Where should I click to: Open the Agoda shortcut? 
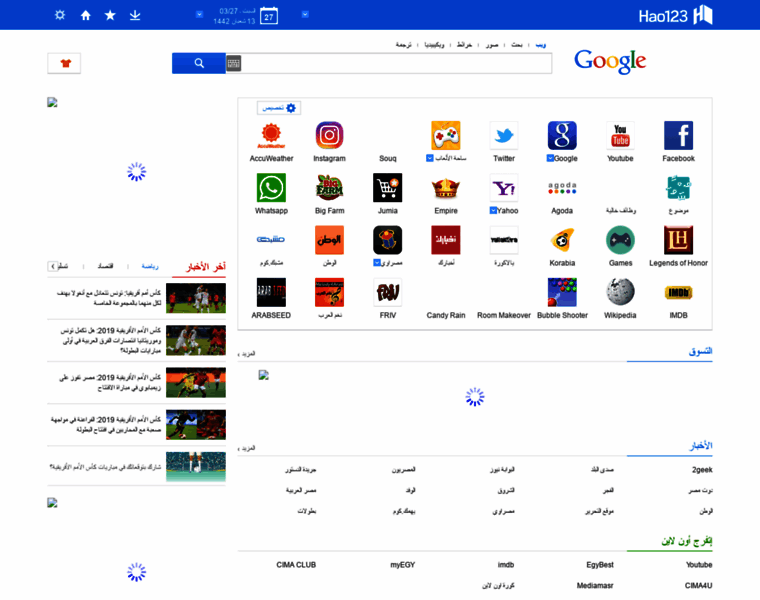(562, 188)
